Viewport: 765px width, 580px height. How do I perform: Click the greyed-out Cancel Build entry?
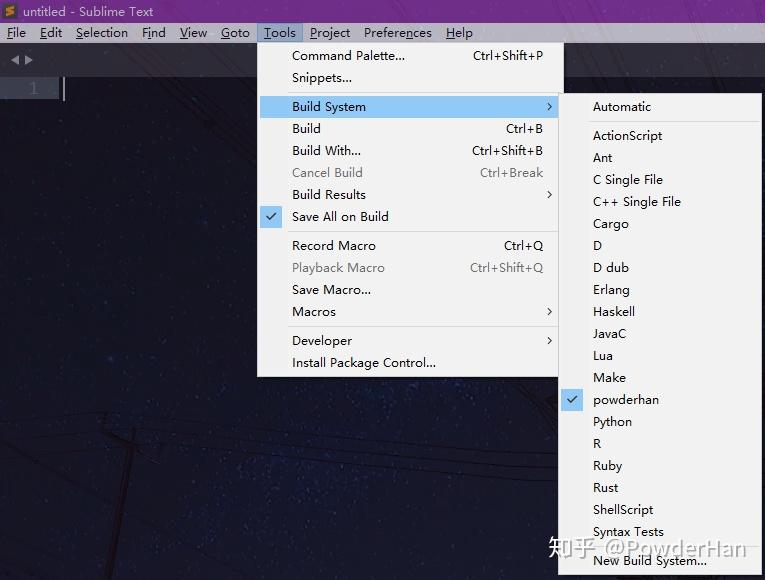coord(409,173)
